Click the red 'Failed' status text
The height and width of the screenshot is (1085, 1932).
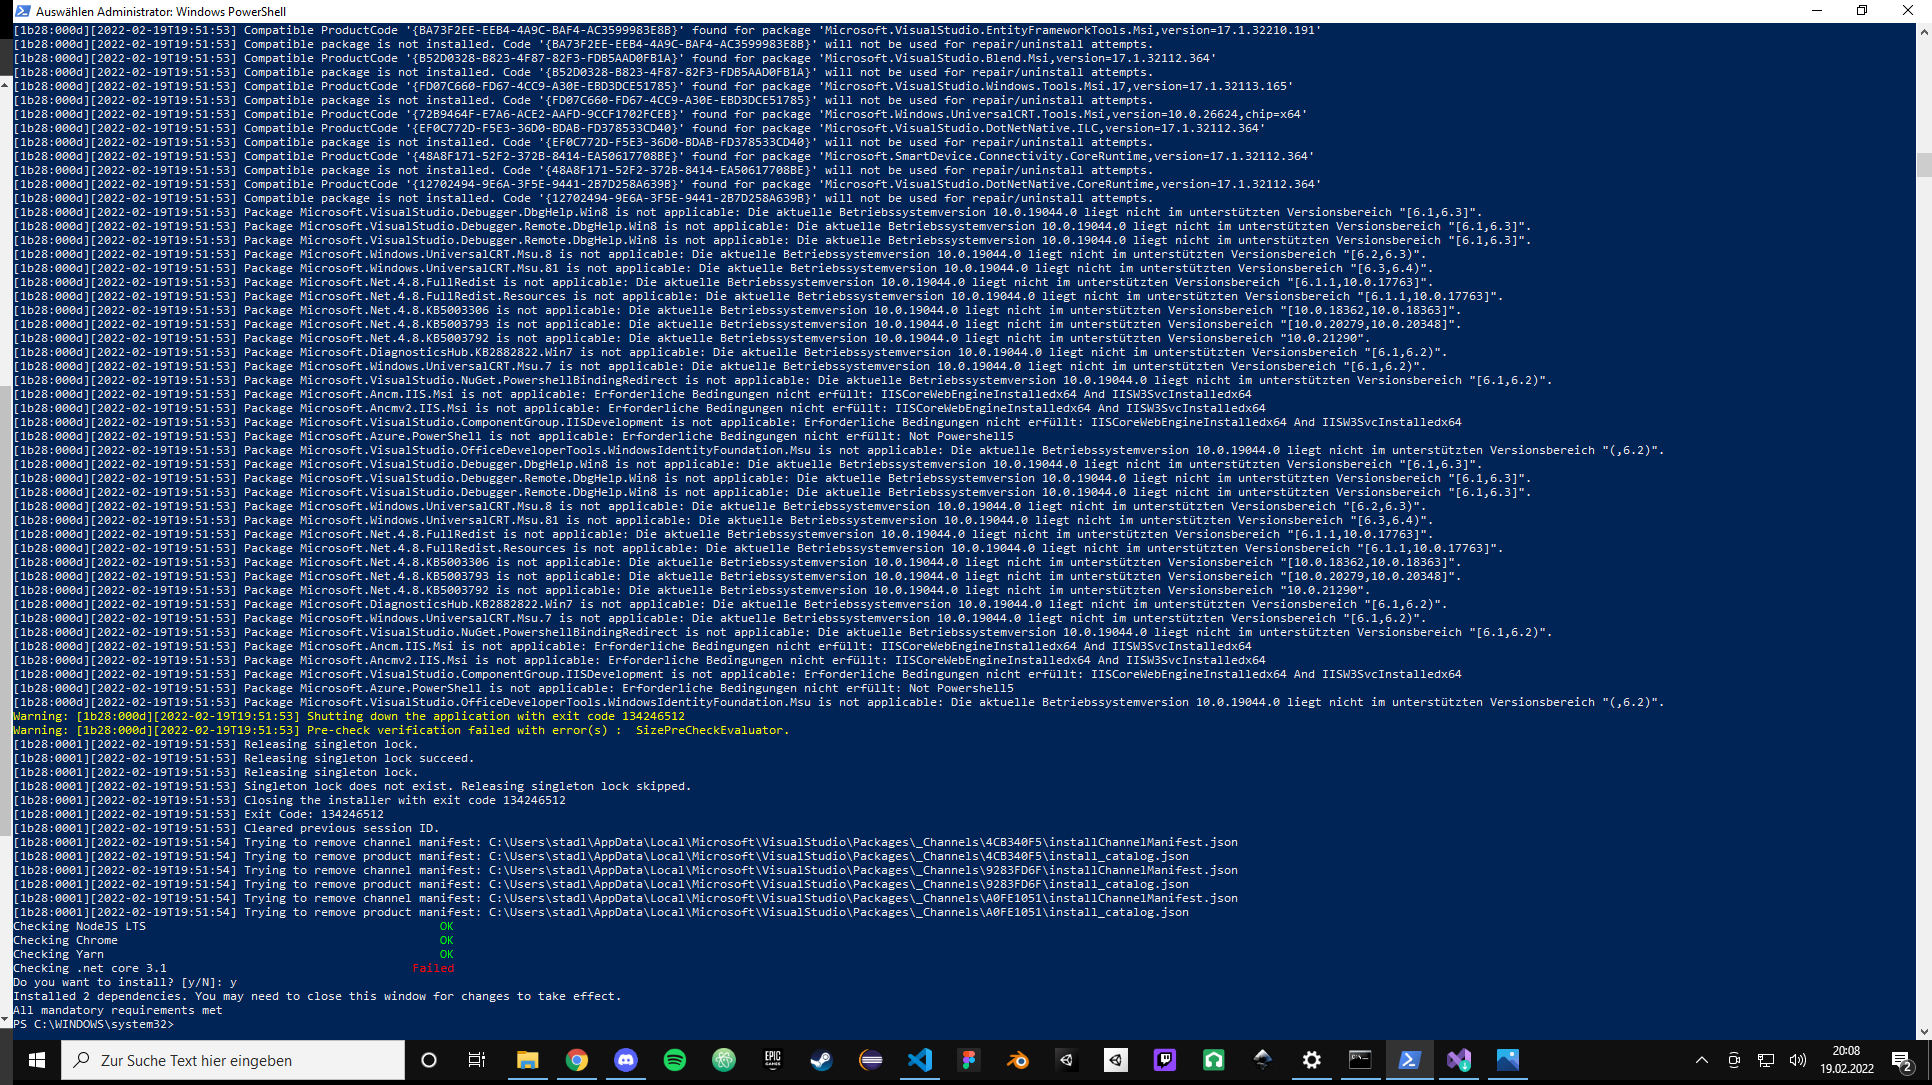coord(433,968)
